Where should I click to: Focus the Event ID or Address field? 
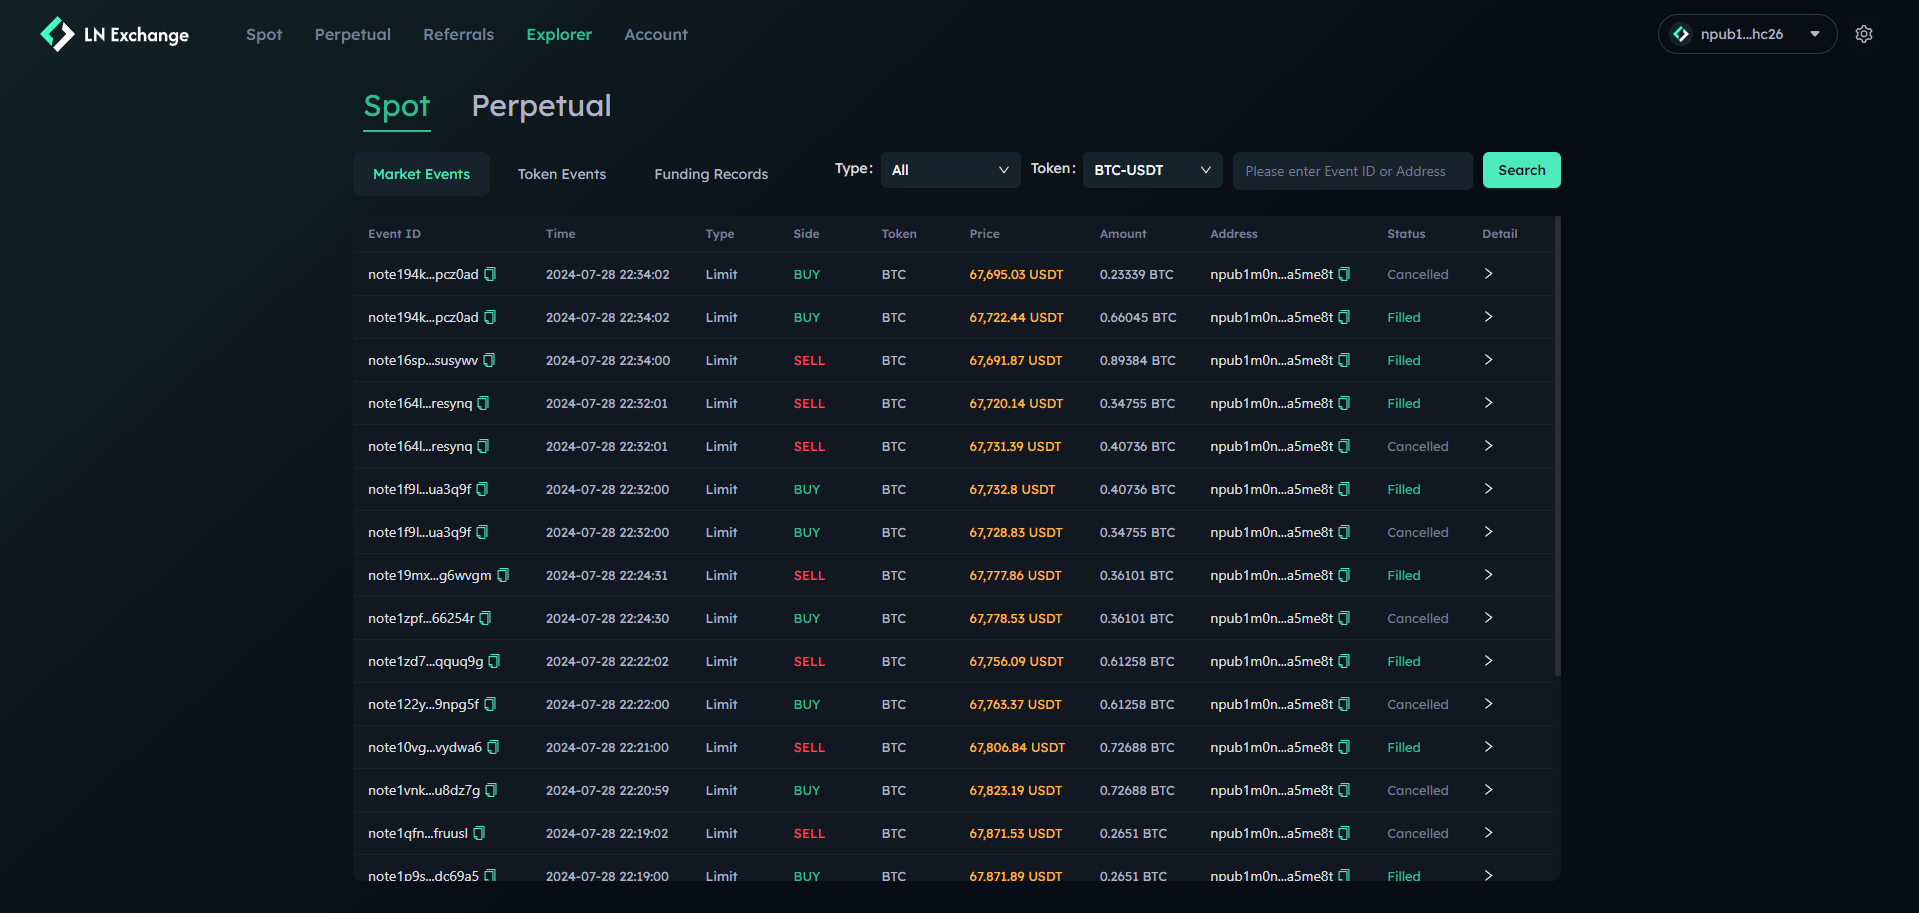click(1351, 171)
